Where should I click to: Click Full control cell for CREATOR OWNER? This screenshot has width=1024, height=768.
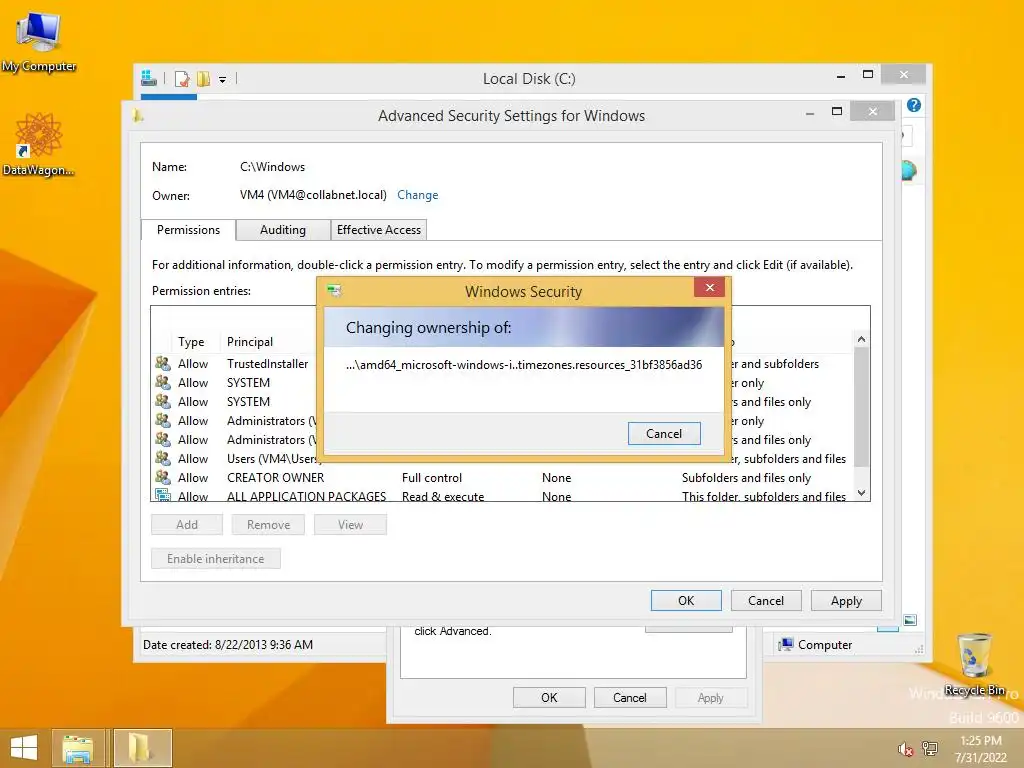432,478
